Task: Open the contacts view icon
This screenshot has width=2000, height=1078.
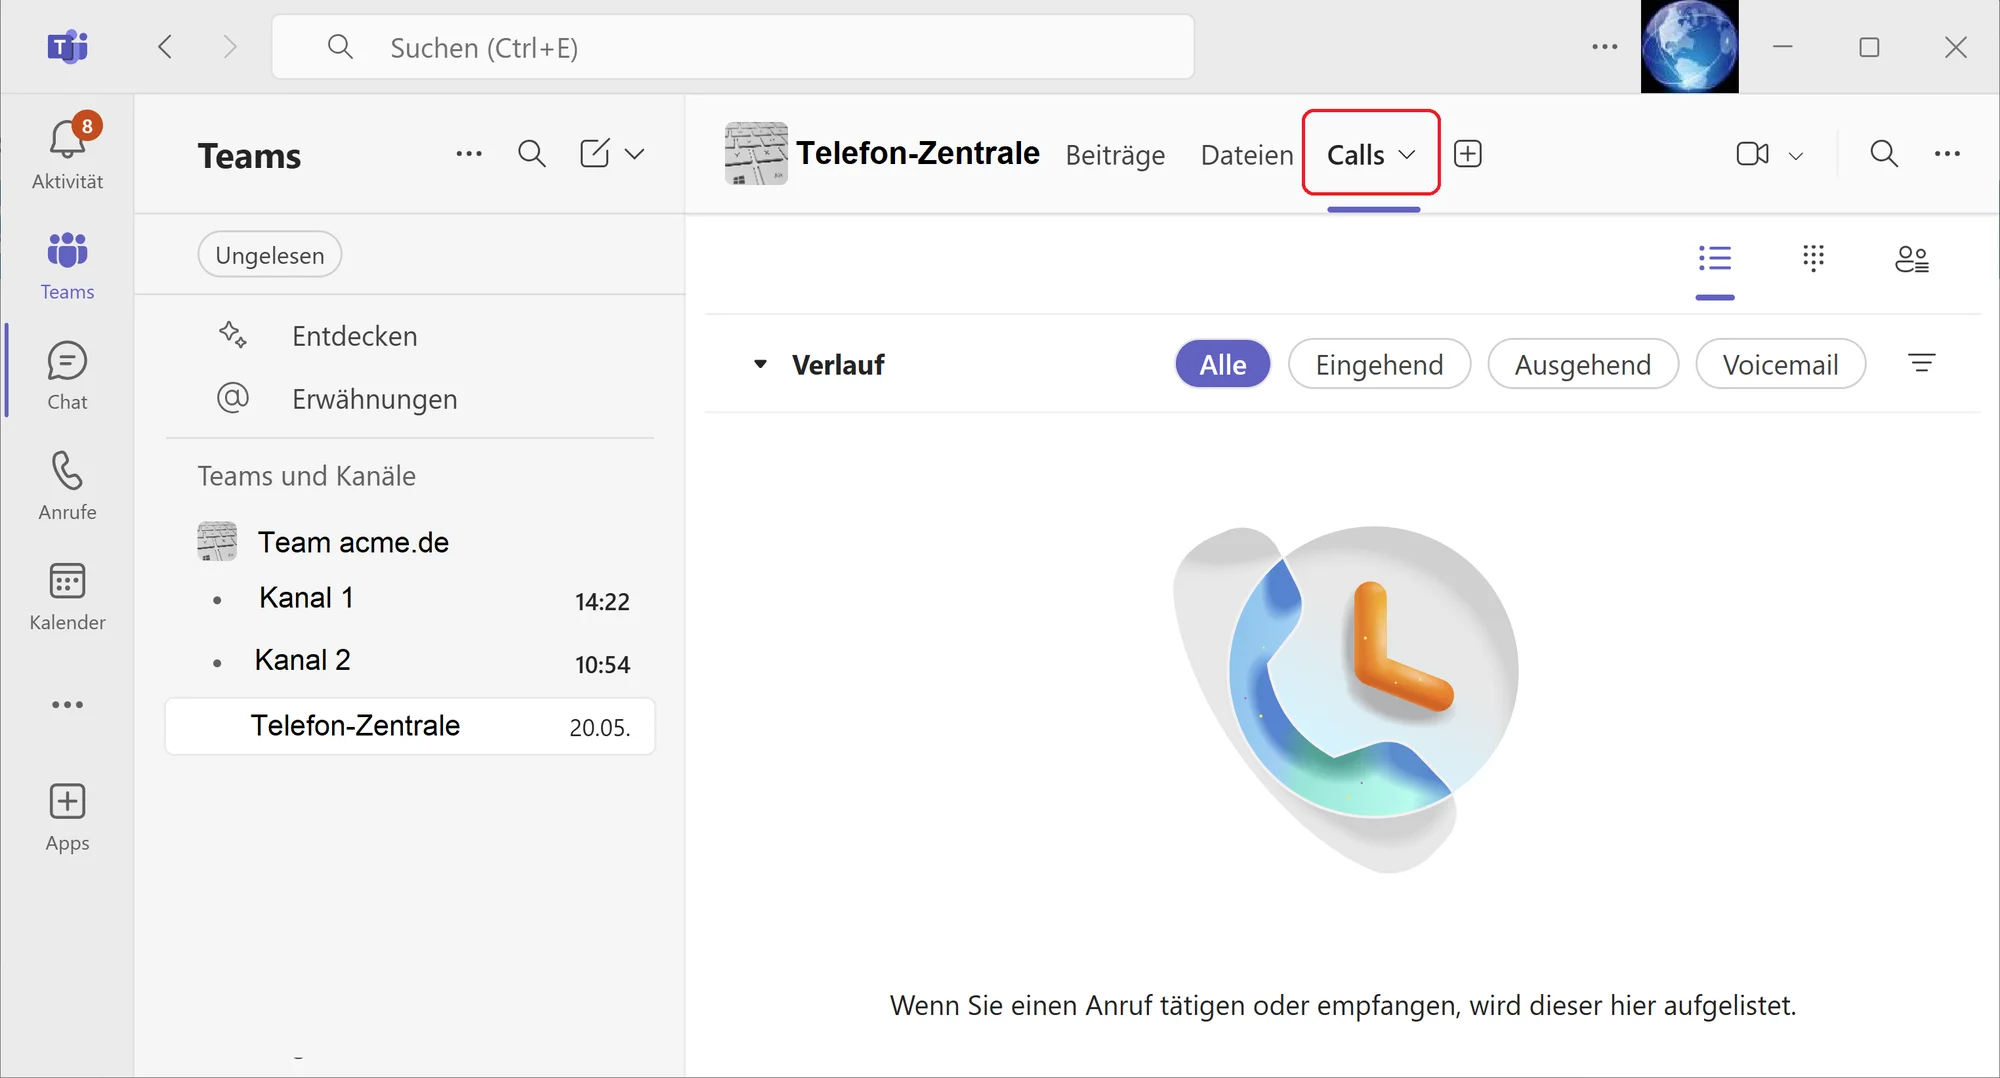Action: pos(1912,259)
